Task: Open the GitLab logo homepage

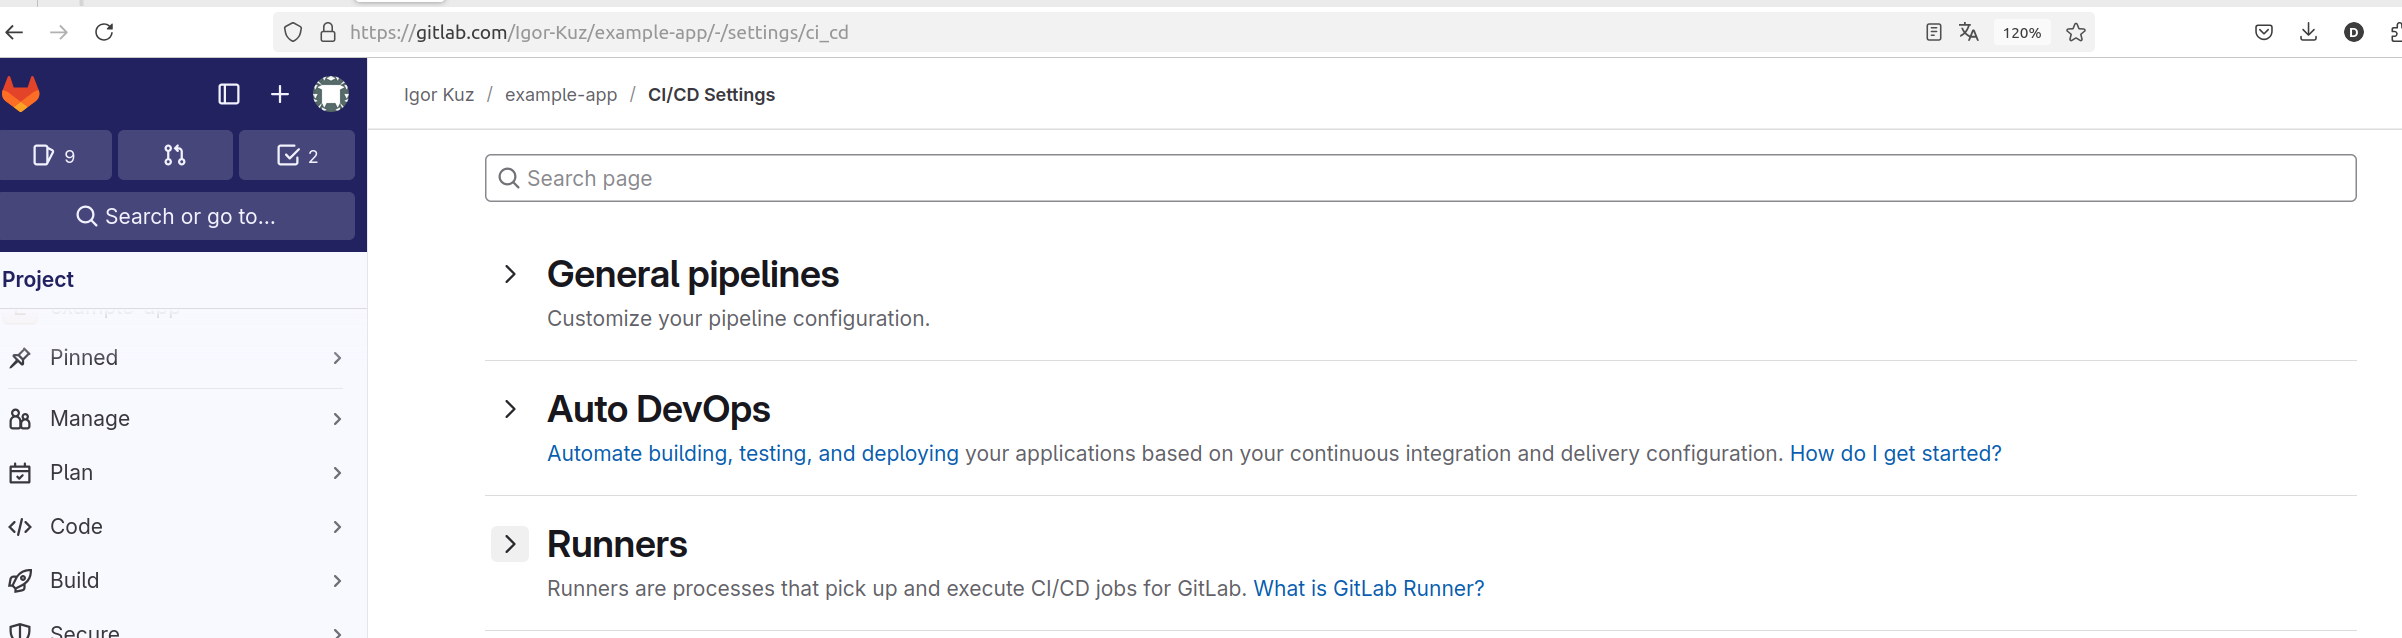Action: click(20, 94)
